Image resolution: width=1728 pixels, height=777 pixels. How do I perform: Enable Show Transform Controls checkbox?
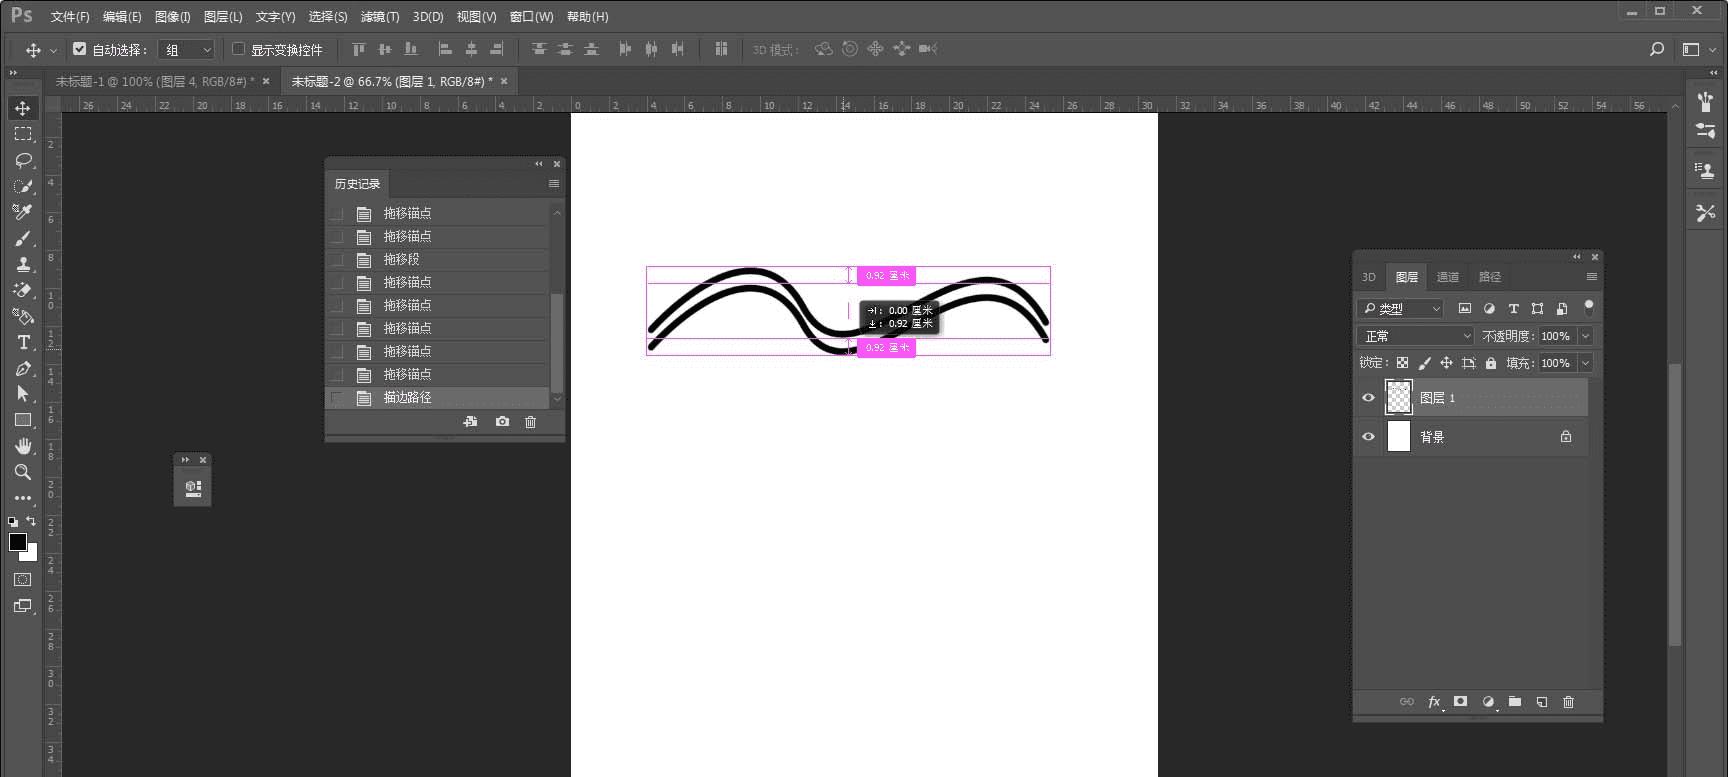(238, 49)
